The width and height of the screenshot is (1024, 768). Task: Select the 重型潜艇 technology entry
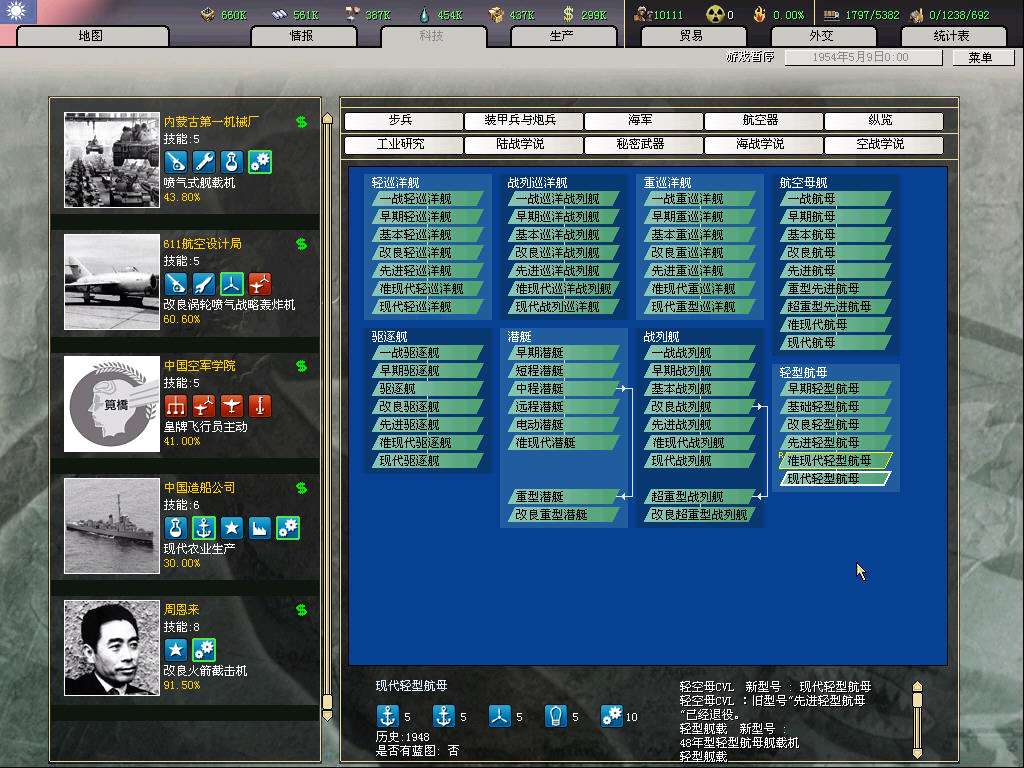(x=558, y=497)
